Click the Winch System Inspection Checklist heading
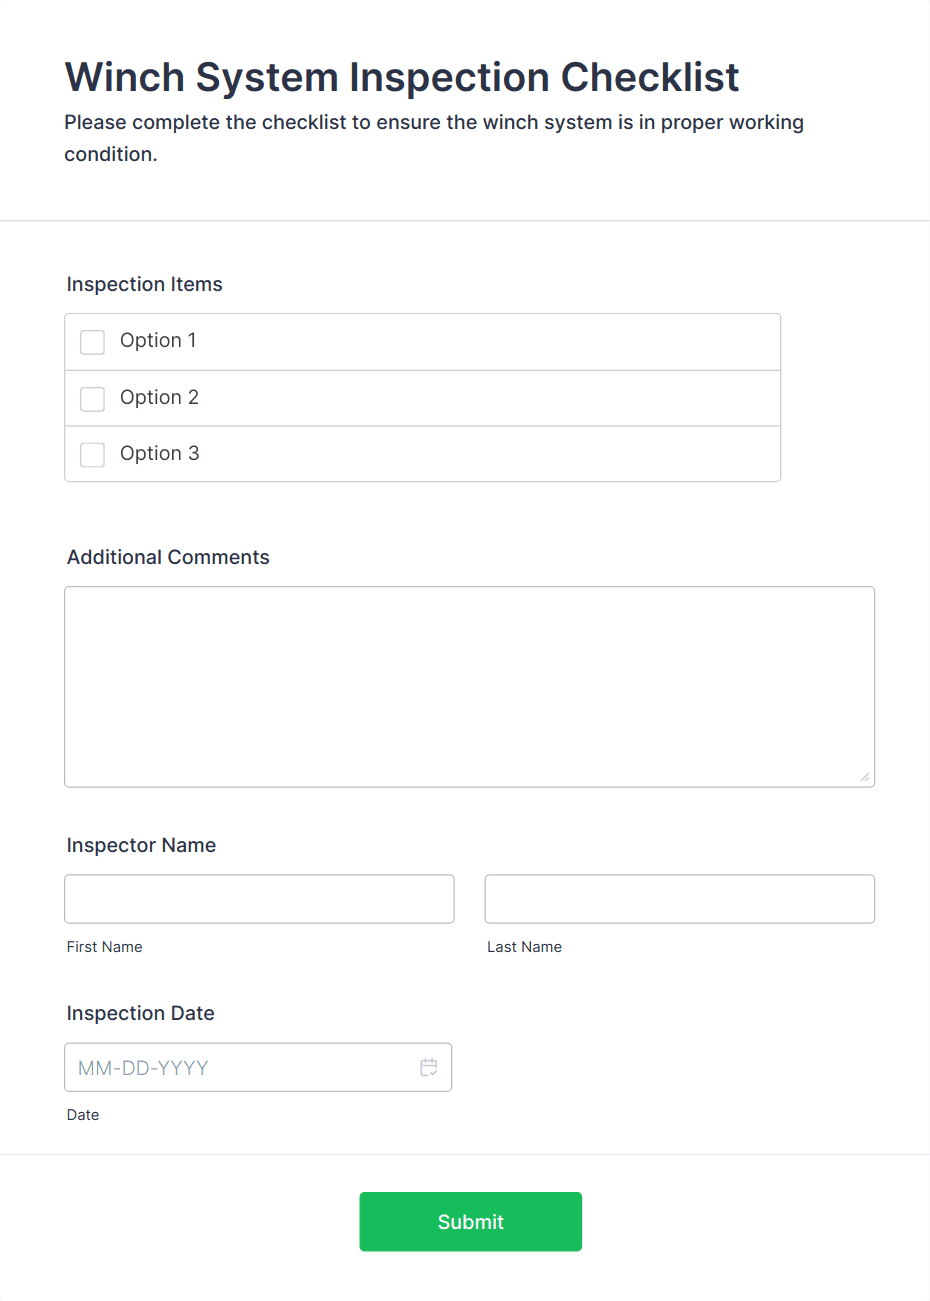 coord(402,78)
